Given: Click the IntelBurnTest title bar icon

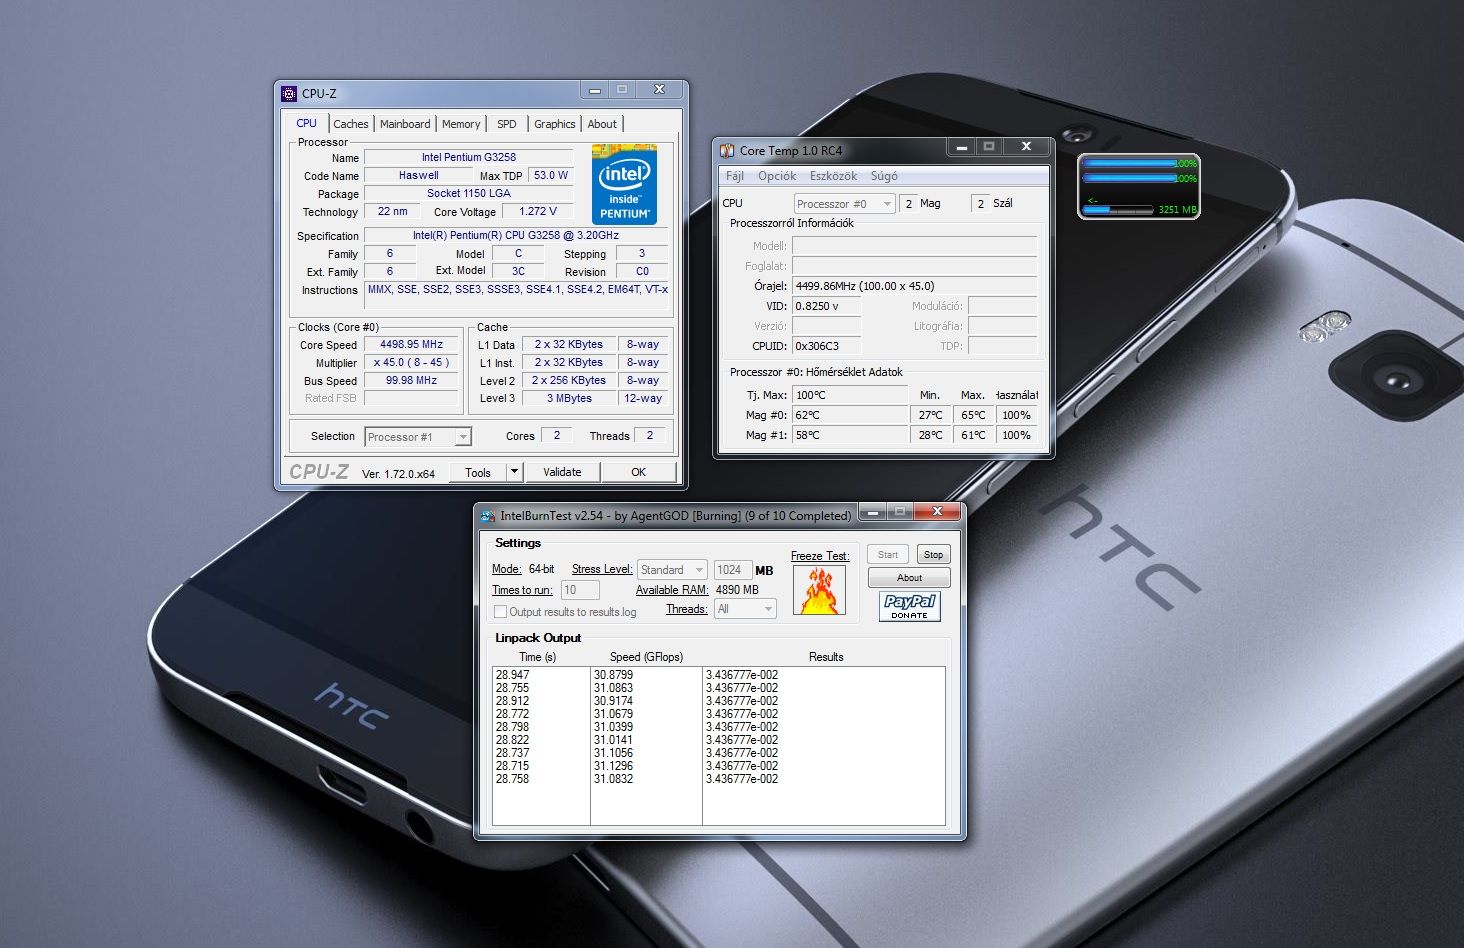Looking at the screenshot, I should coord(488,516).
